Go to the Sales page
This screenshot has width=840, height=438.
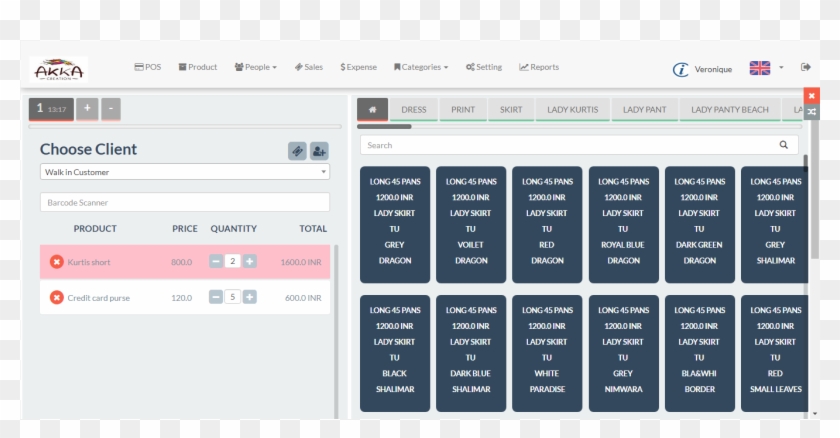click(309, 67)
